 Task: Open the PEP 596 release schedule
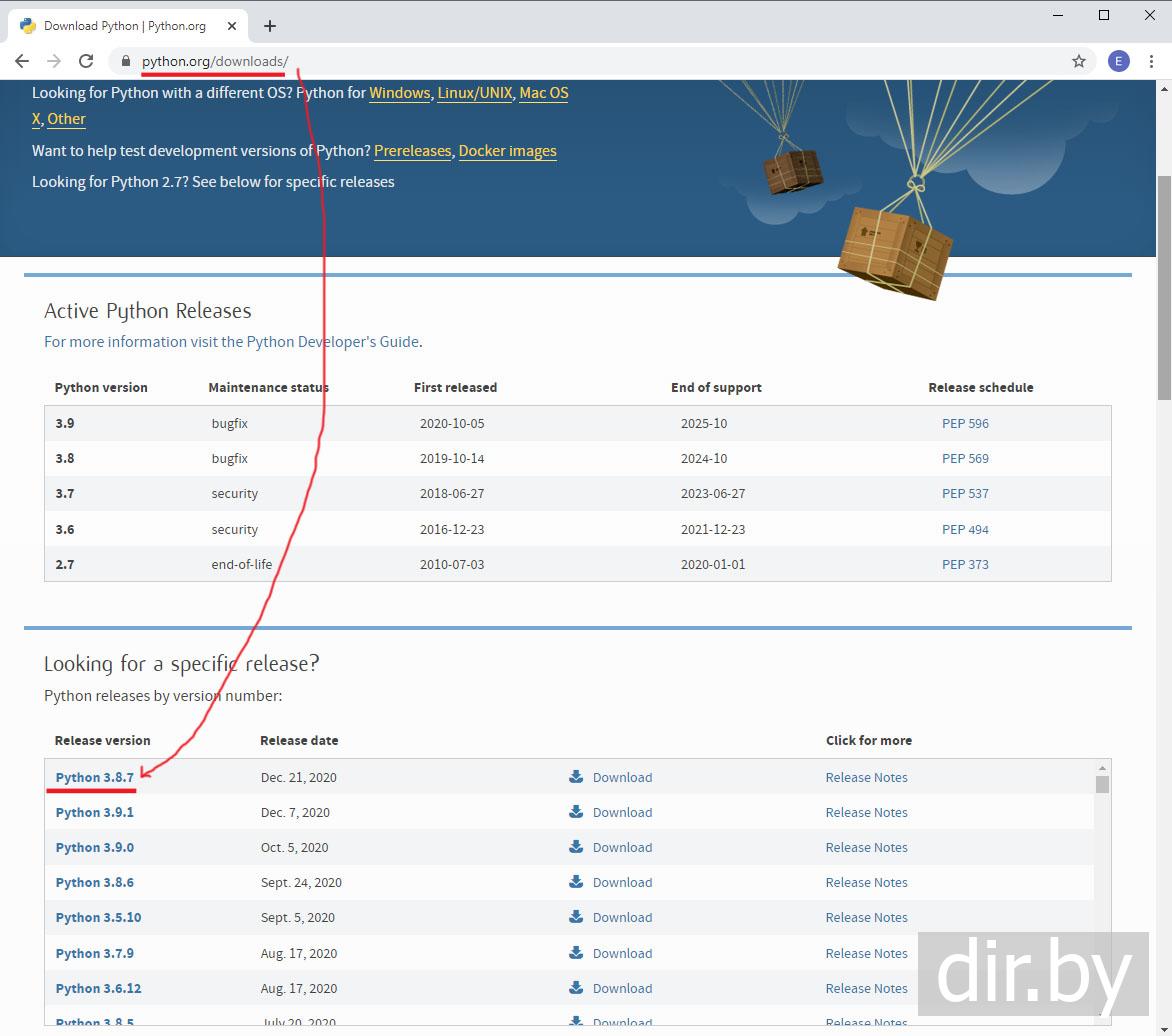pos(964,424)
